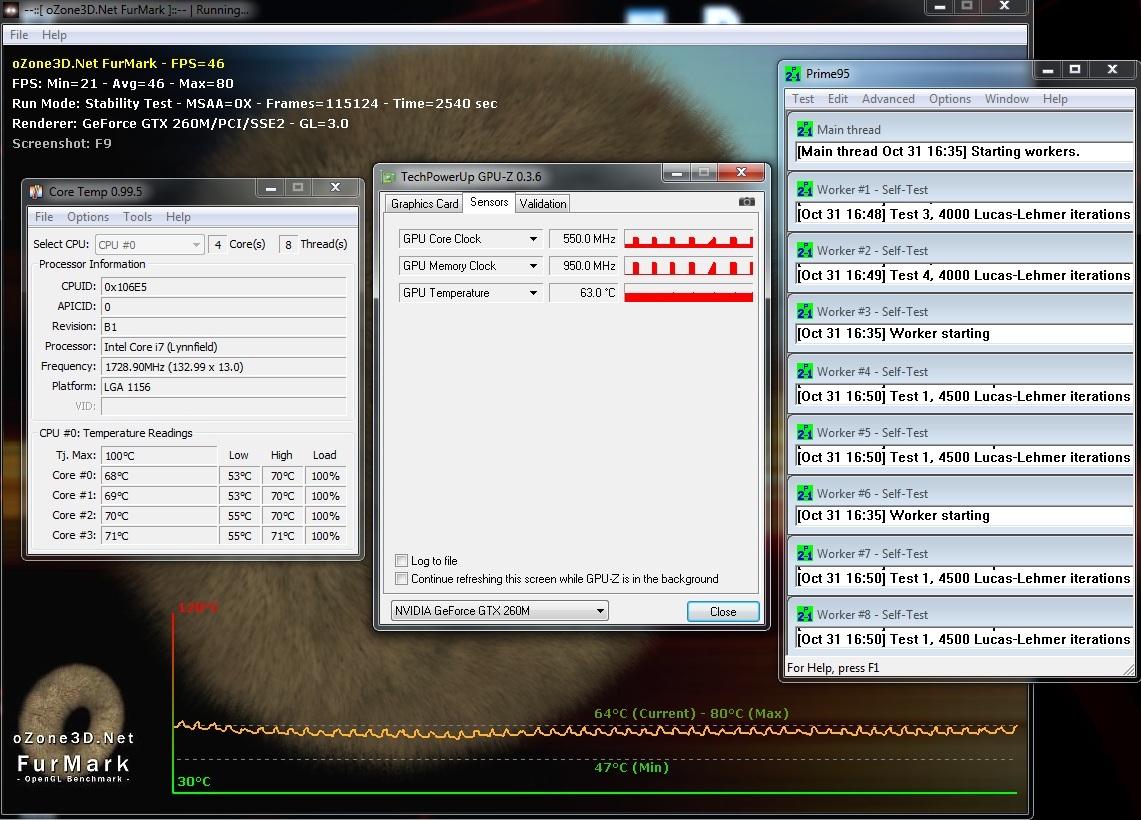
Task: Click the Main thread window icon in Prime95
Action: 805,130
